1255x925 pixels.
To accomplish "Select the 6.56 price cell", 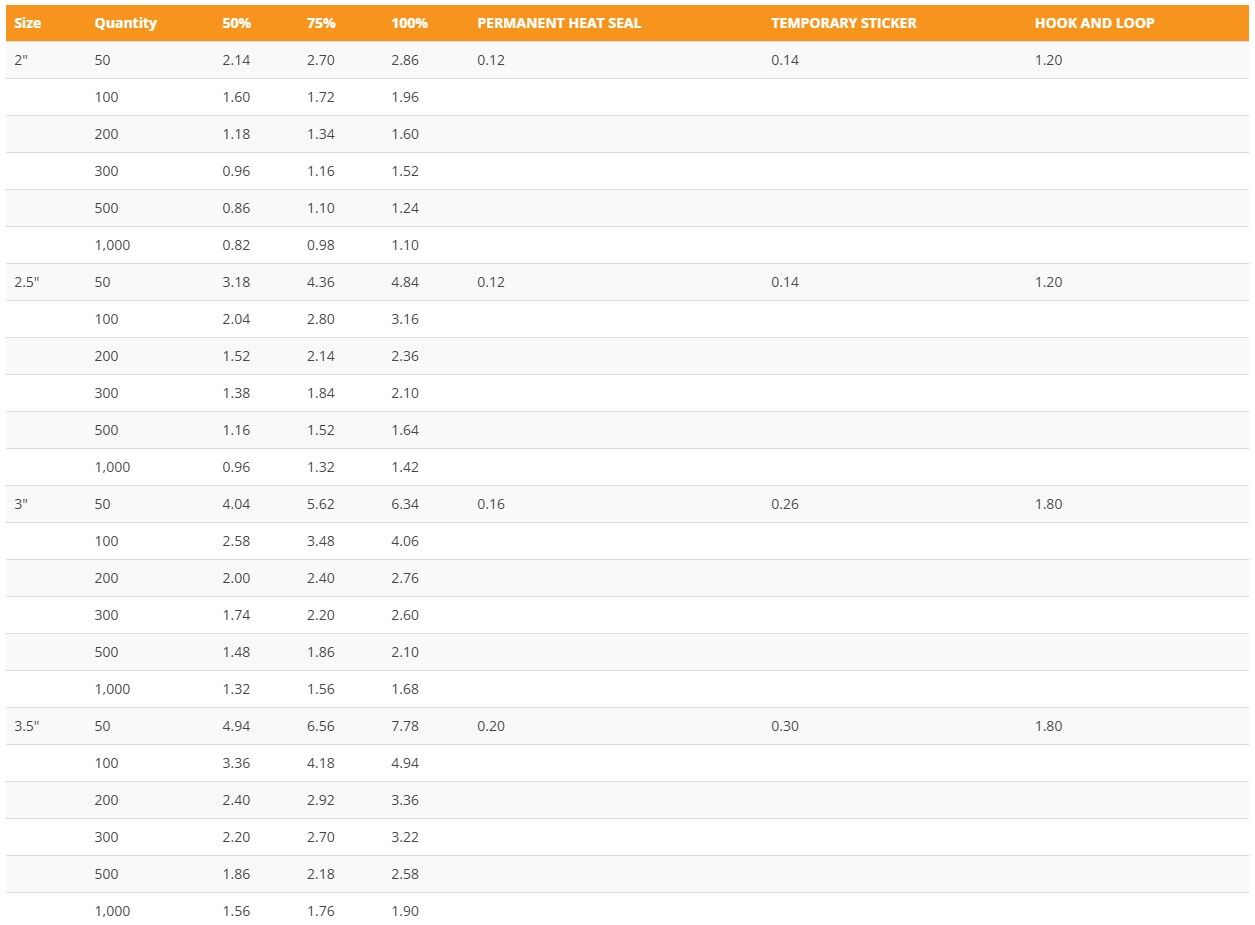I will 321,726.
